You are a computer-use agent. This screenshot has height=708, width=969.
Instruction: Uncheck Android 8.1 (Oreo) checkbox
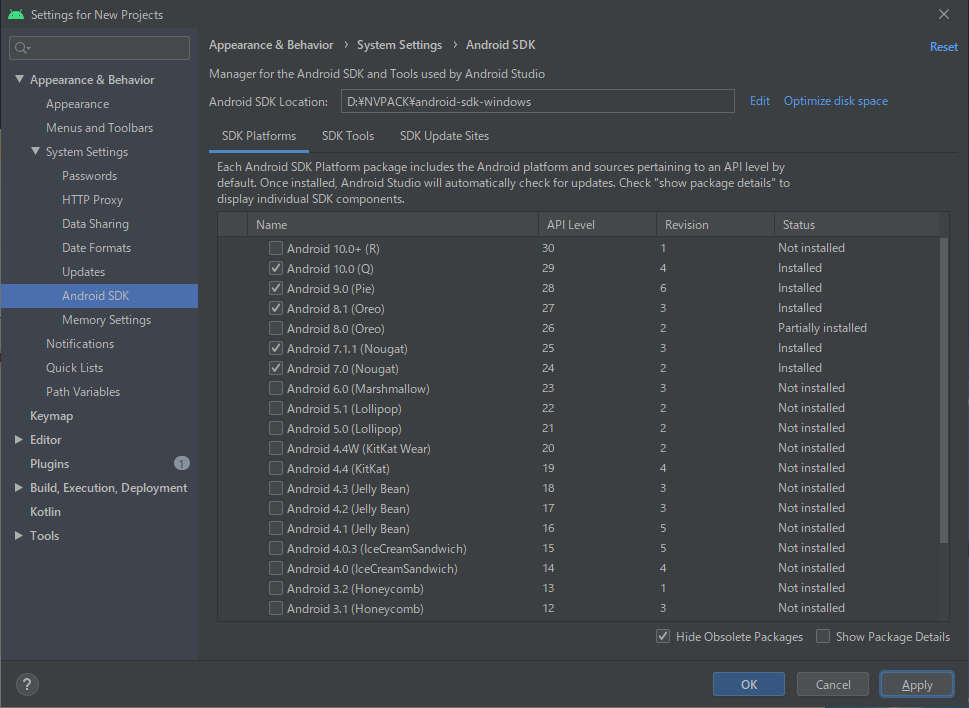[276, 308]
